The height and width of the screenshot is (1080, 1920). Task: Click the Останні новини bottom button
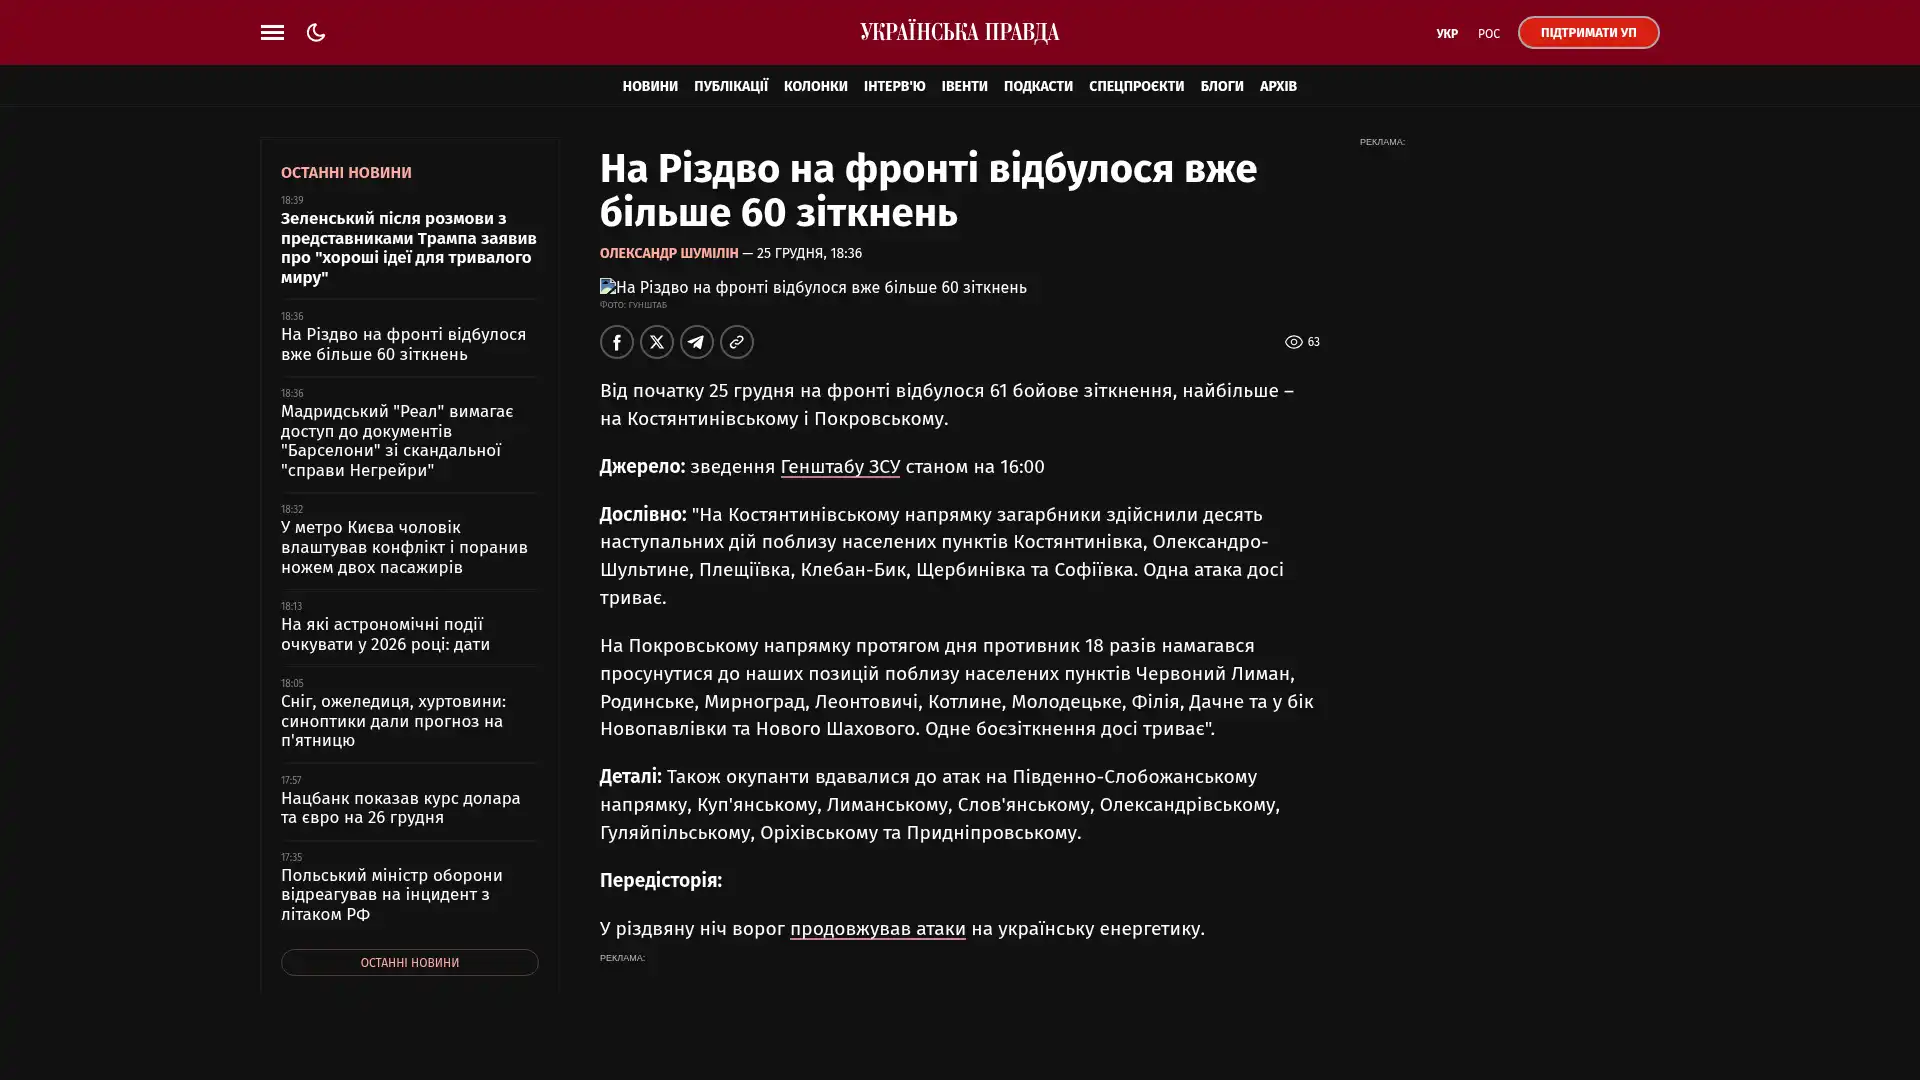point(409,962)
